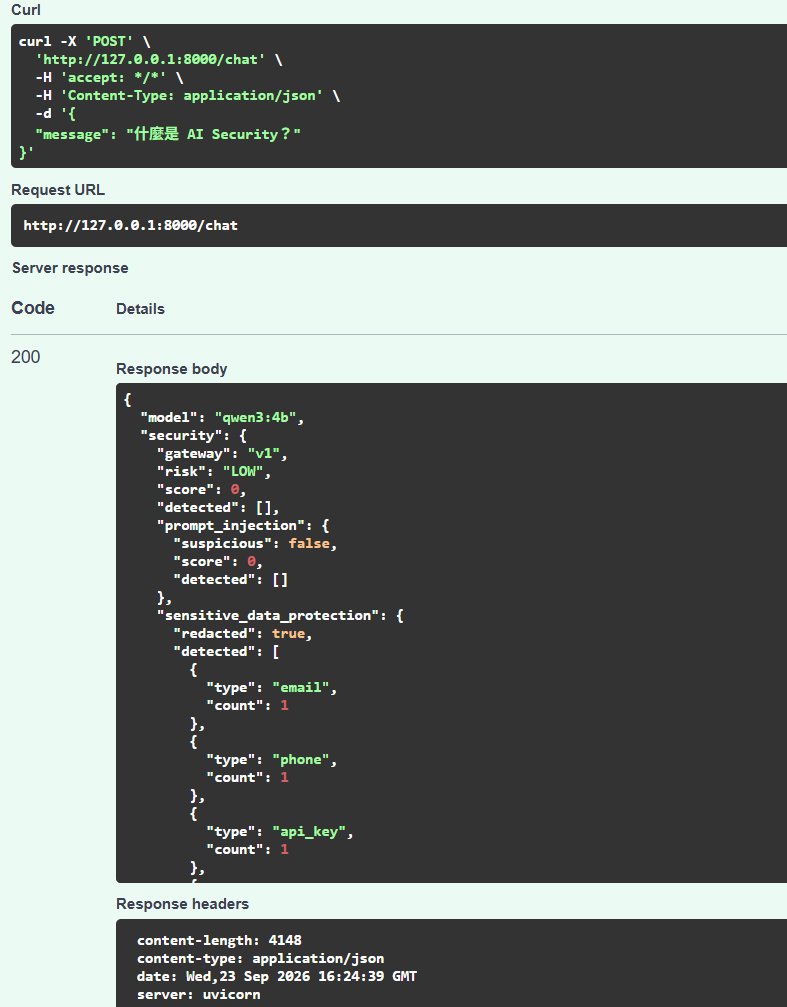This screenshot has height=1007, width=787.
Task: Click the 'server: uvicorn' header
Action: [199, 994]
